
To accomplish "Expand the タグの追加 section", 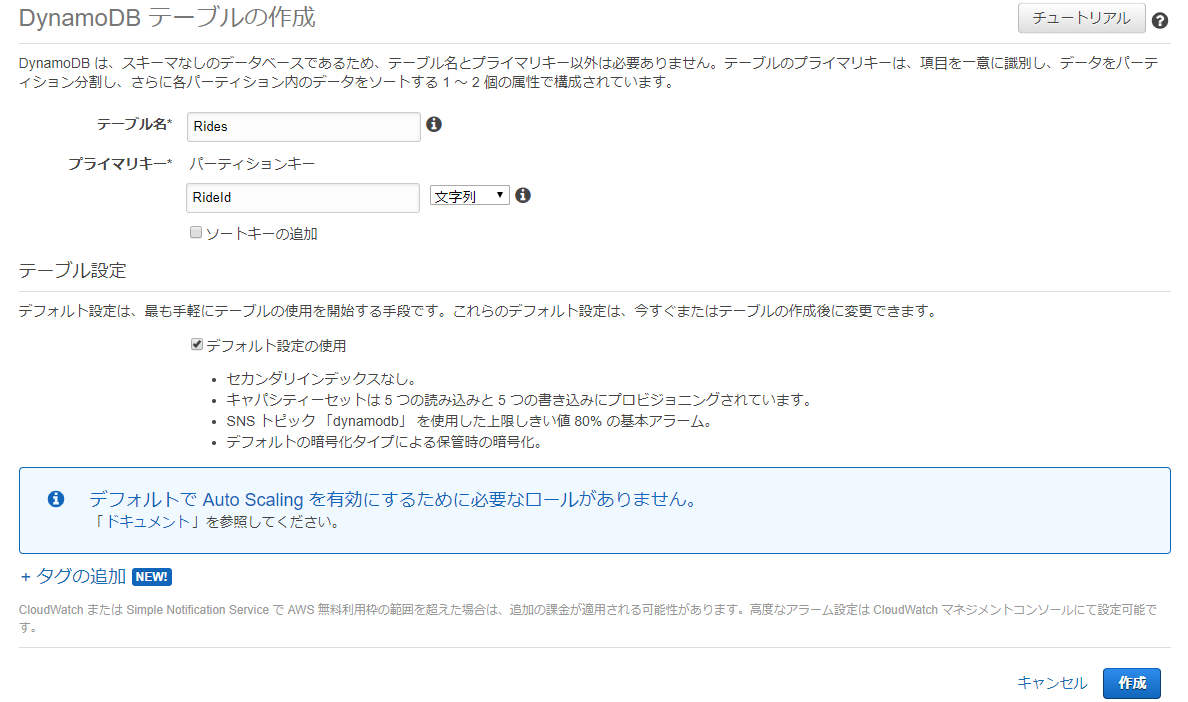I will (x=80, y=577).
